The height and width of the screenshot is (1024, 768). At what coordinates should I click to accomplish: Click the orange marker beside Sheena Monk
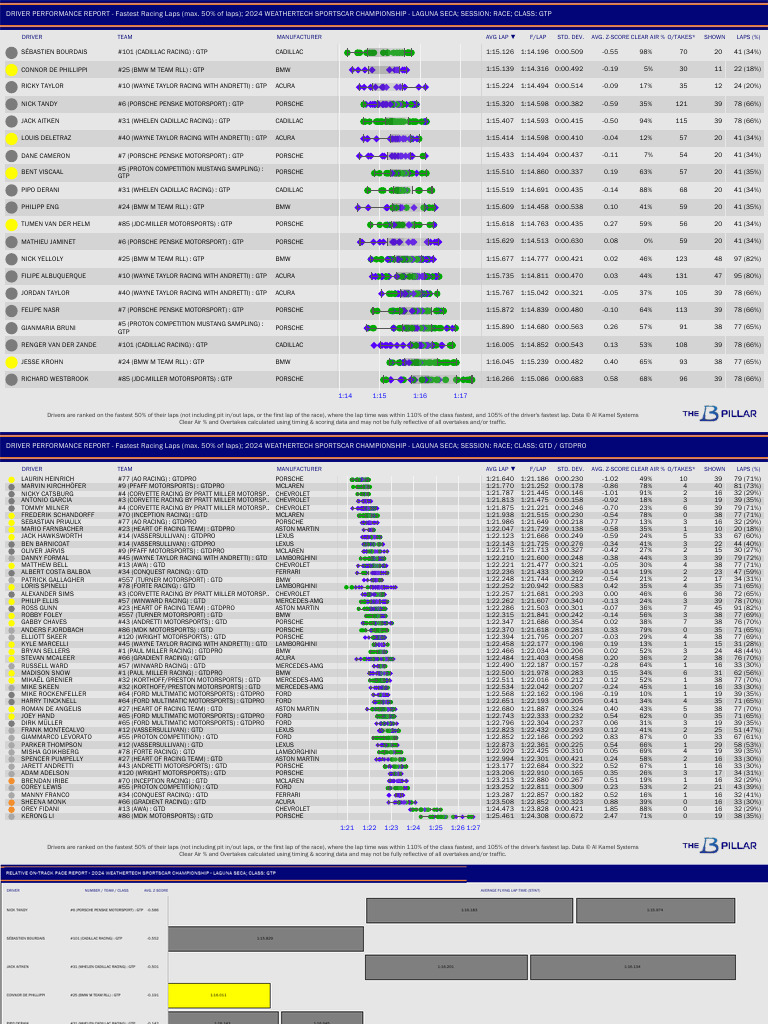point(11,802)
